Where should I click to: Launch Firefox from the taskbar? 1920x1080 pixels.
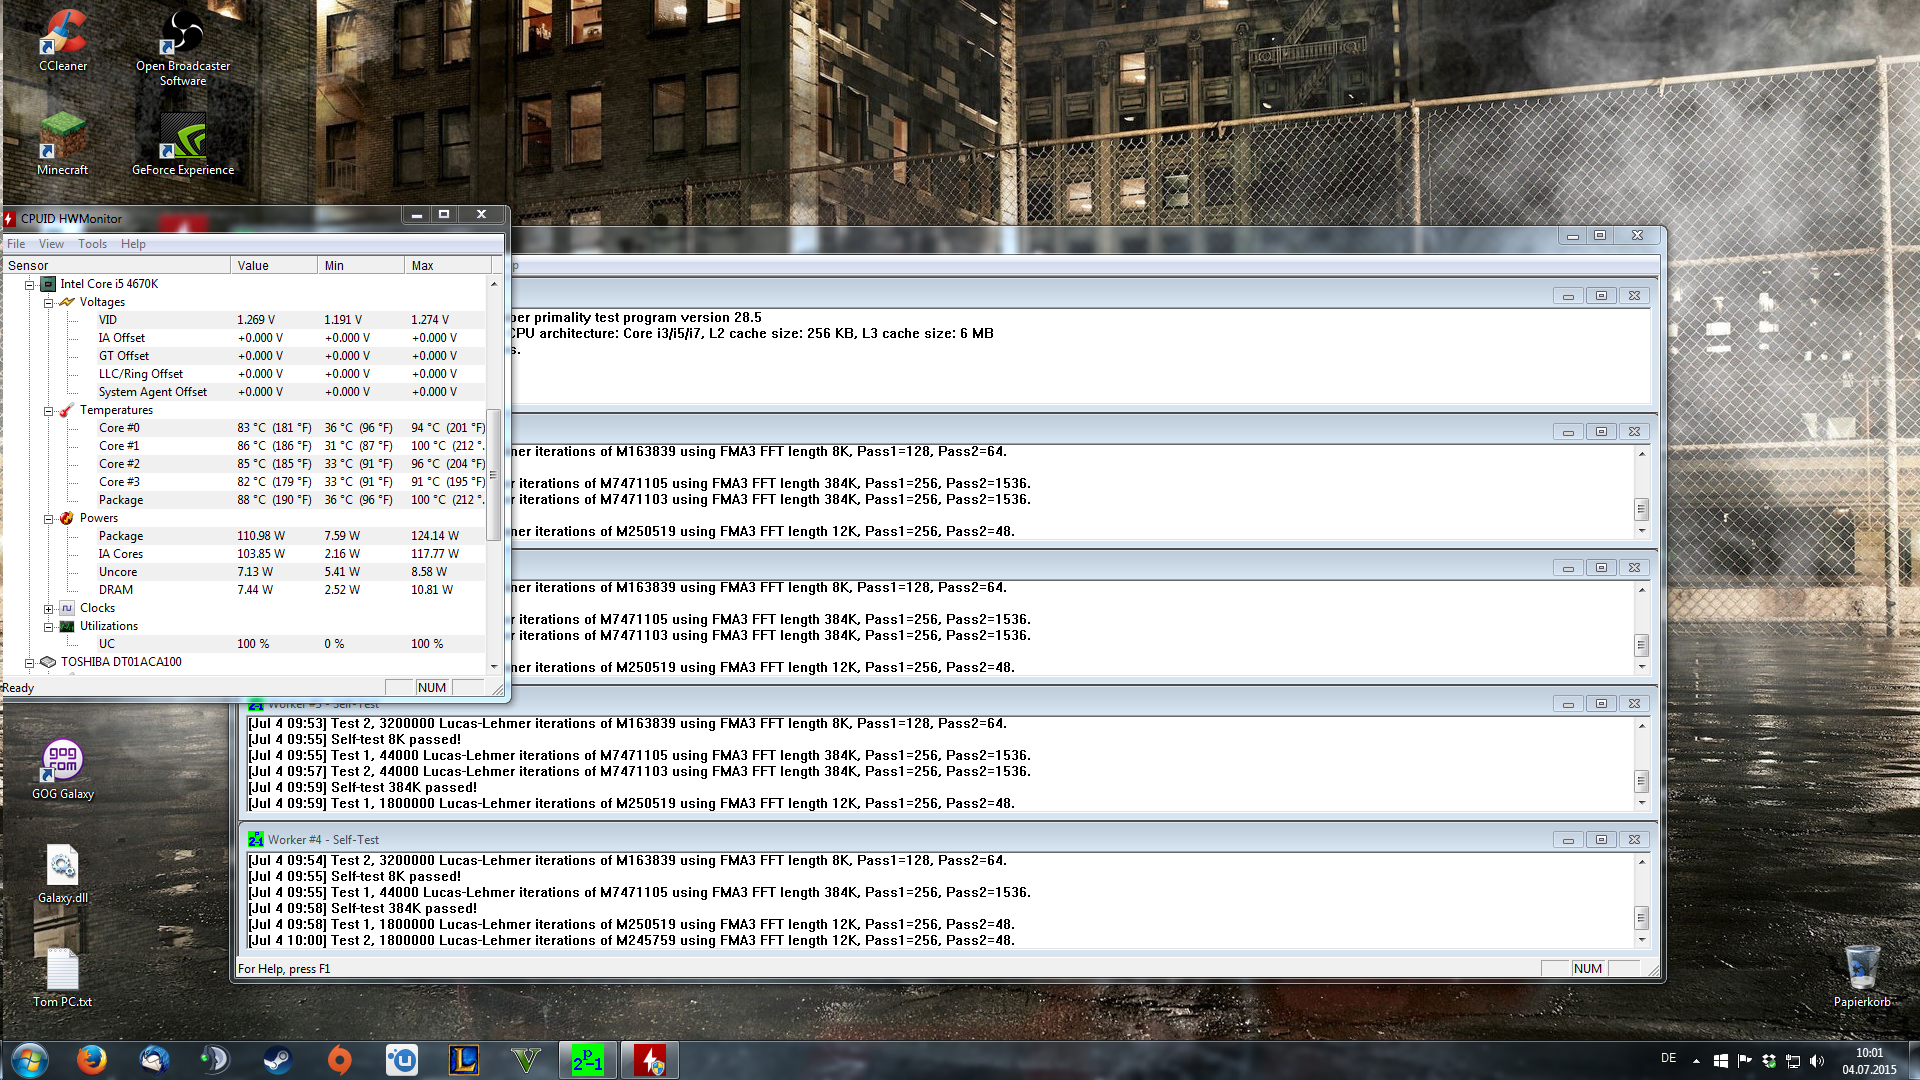click(91, 1060)
